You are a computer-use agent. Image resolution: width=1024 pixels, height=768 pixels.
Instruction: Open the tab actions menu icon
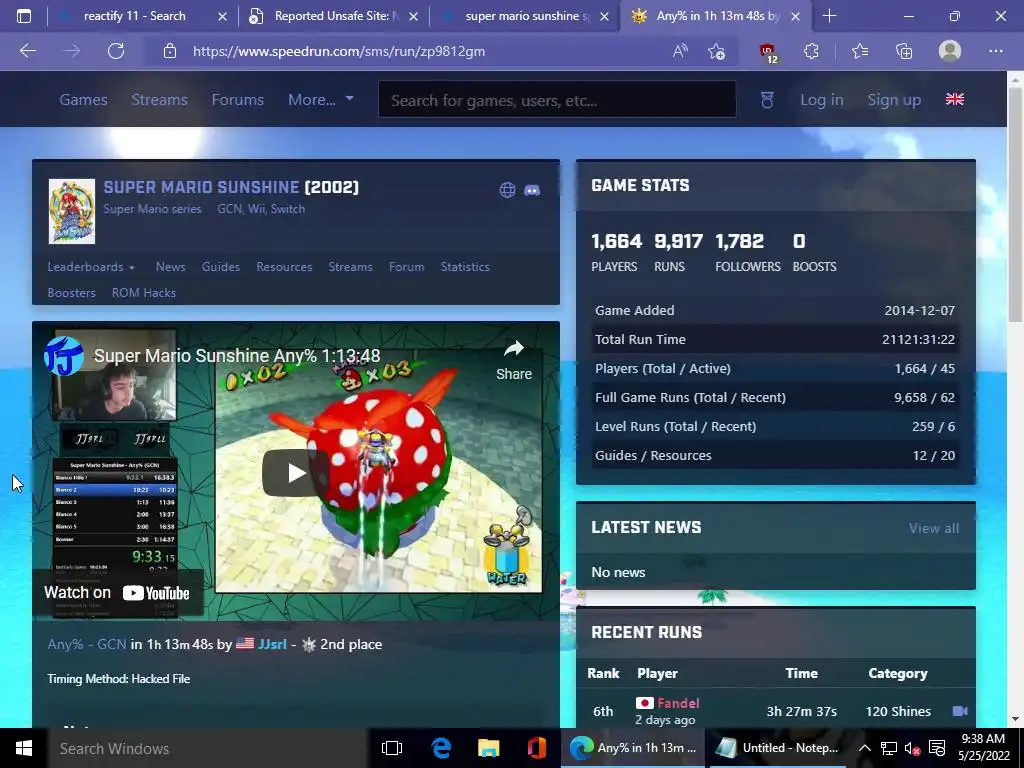24,16
